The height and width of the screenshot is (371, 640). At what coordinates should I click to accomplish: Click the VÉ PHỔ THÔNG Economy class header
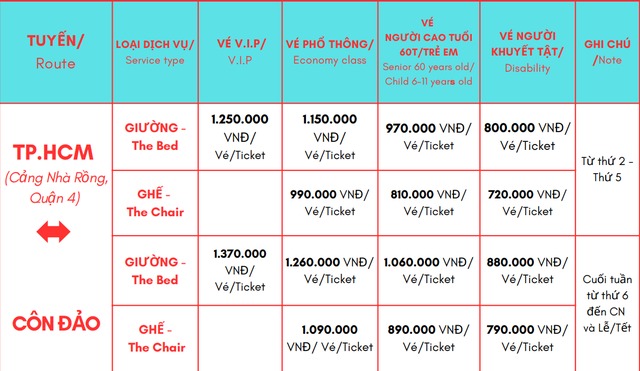coord(330,52)
